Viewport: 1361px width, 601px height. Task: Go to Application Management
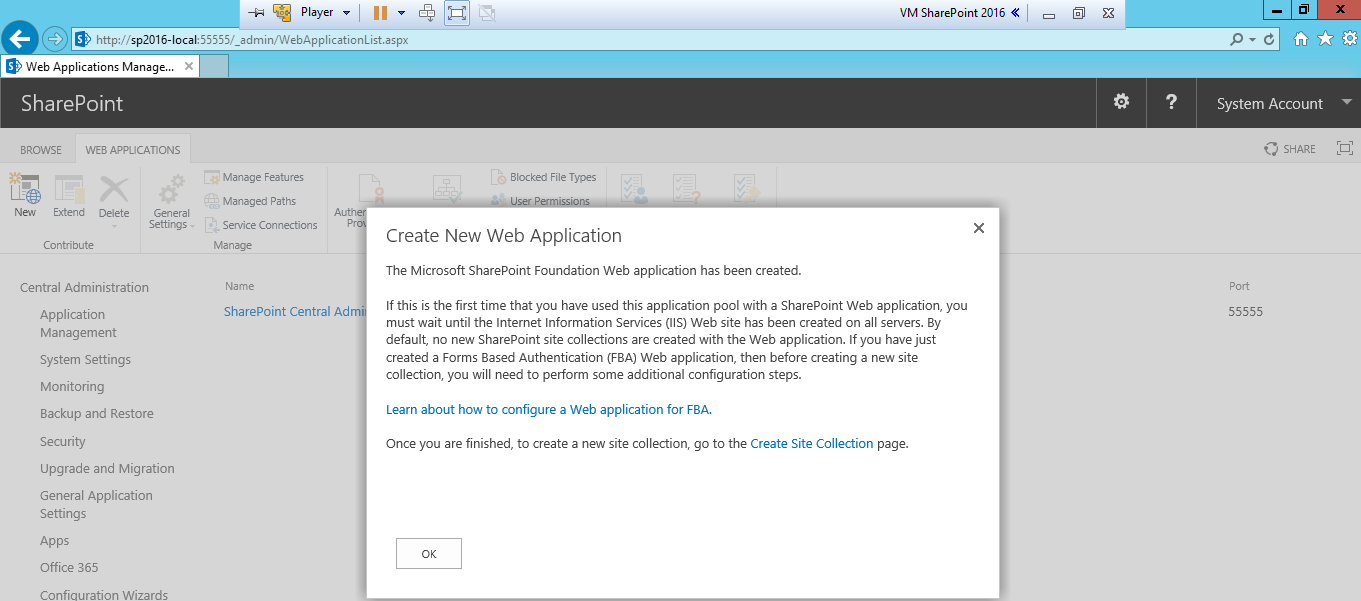78,323
